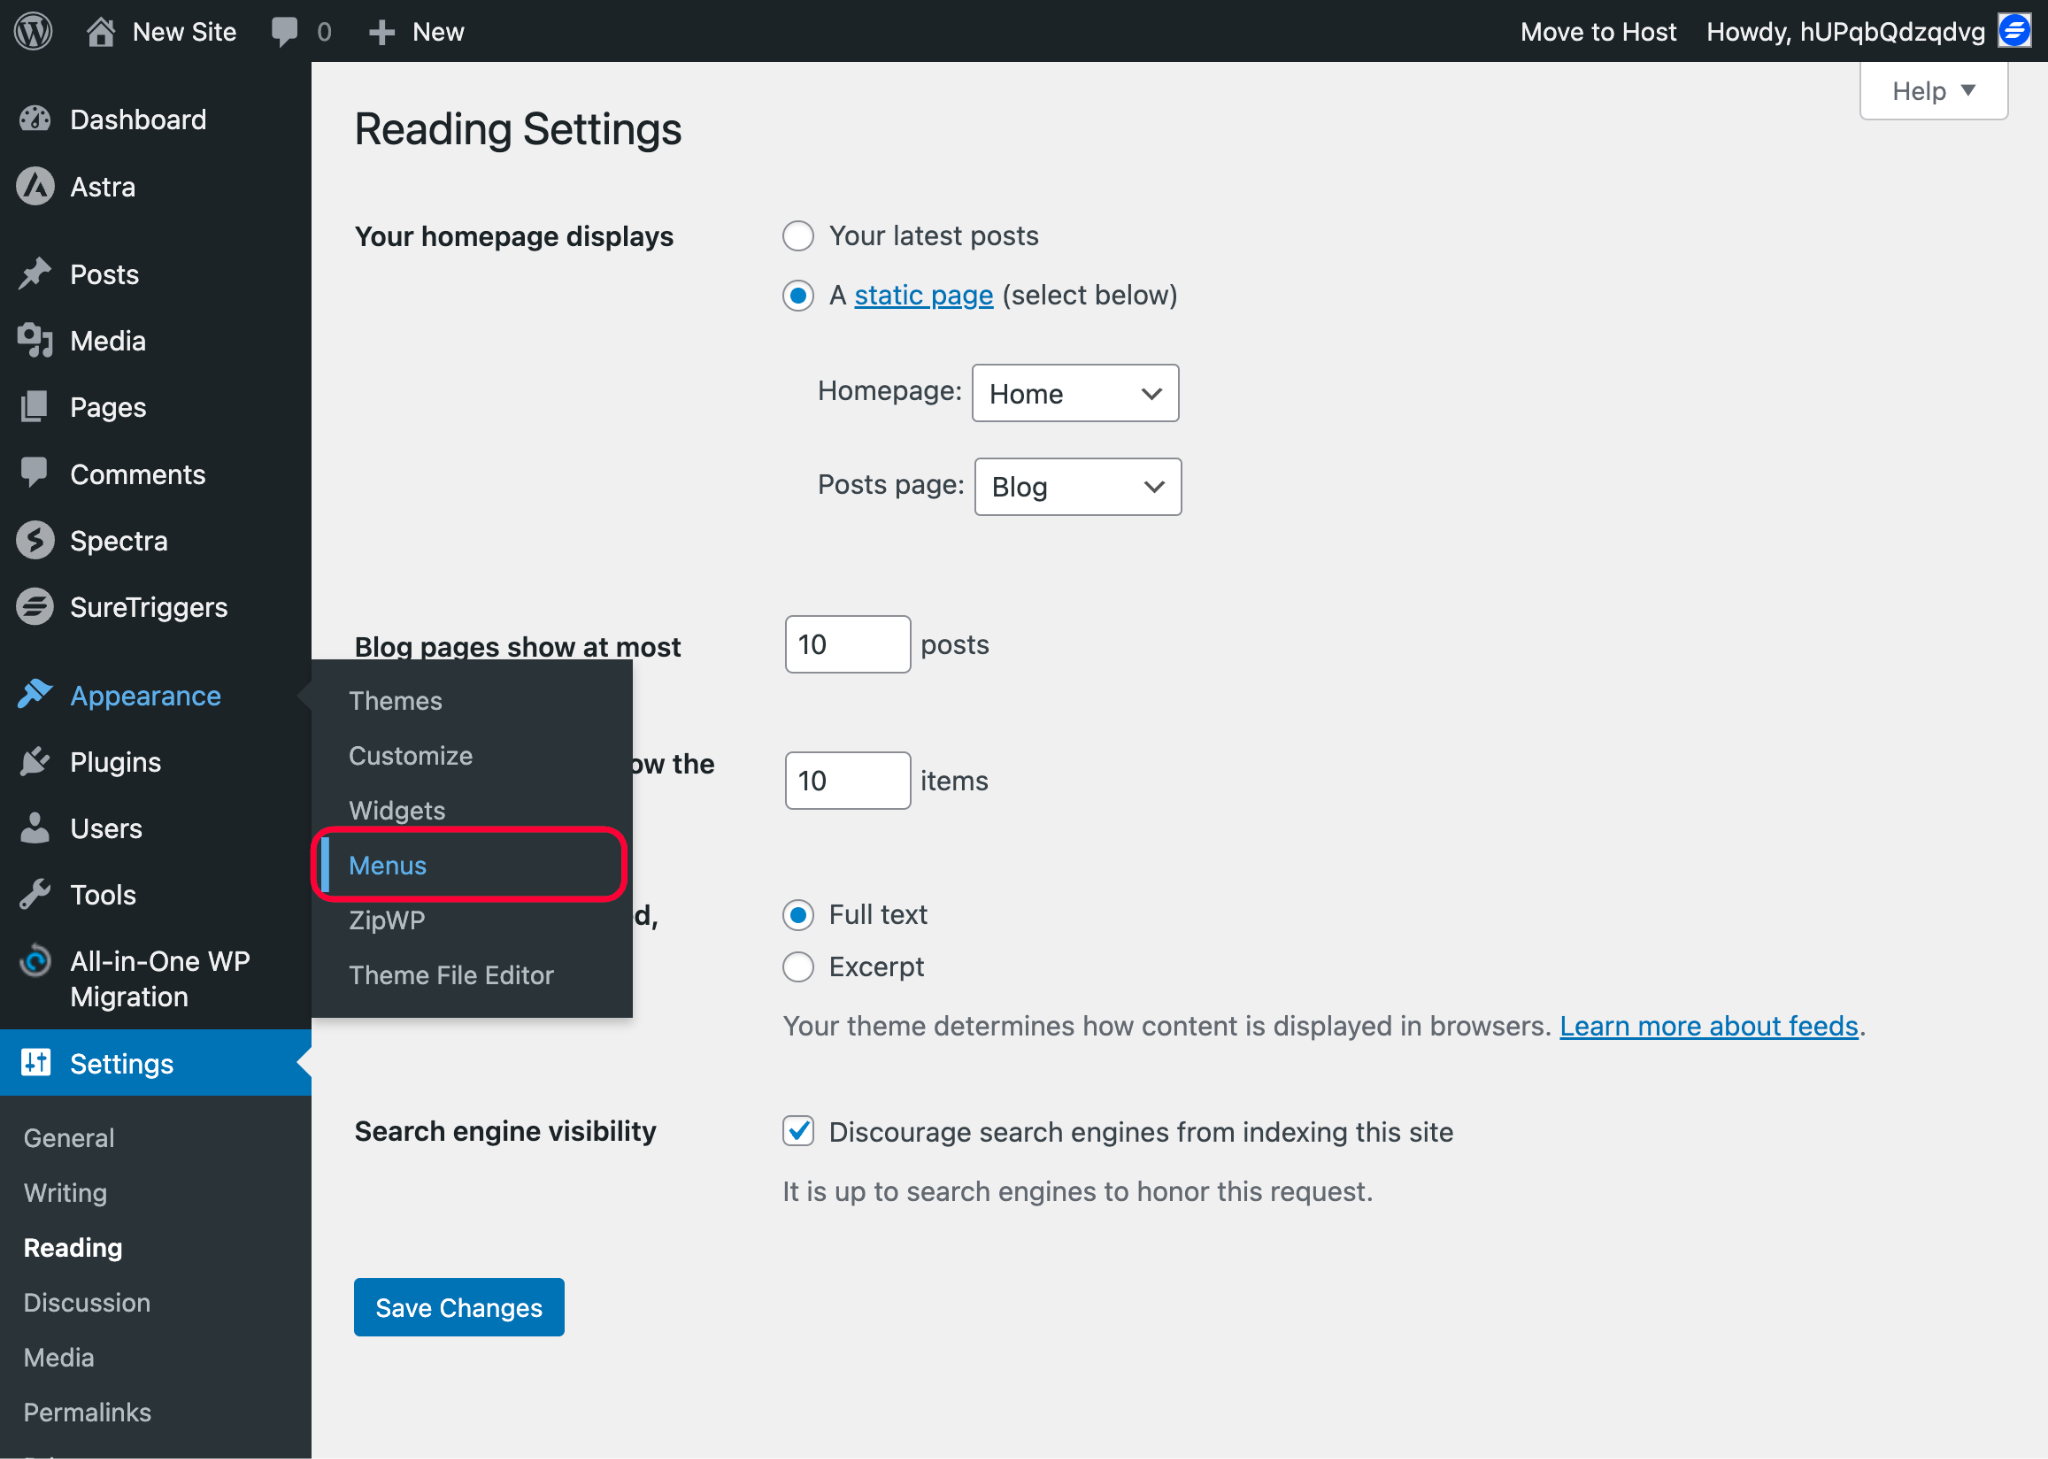2048x1459 pixels.
Task: Uncheck 'Discourage search engines' checkbox
Action: pos(798,1131)
